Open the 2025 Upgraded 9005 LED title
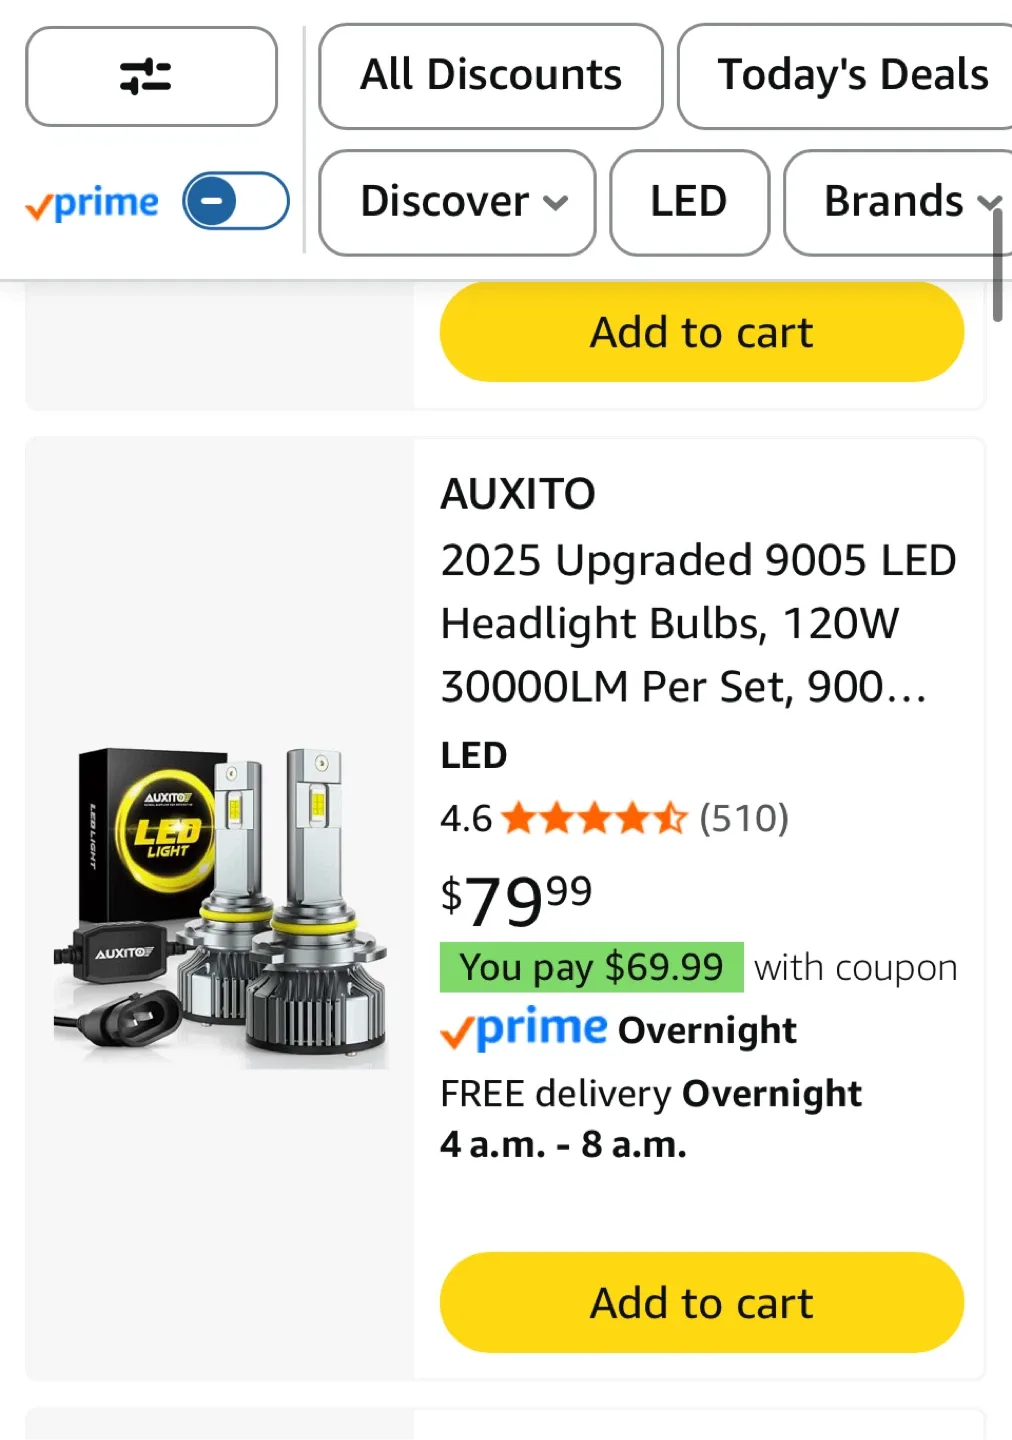This screenshot has width=1012, height=1440. [698, 623]
